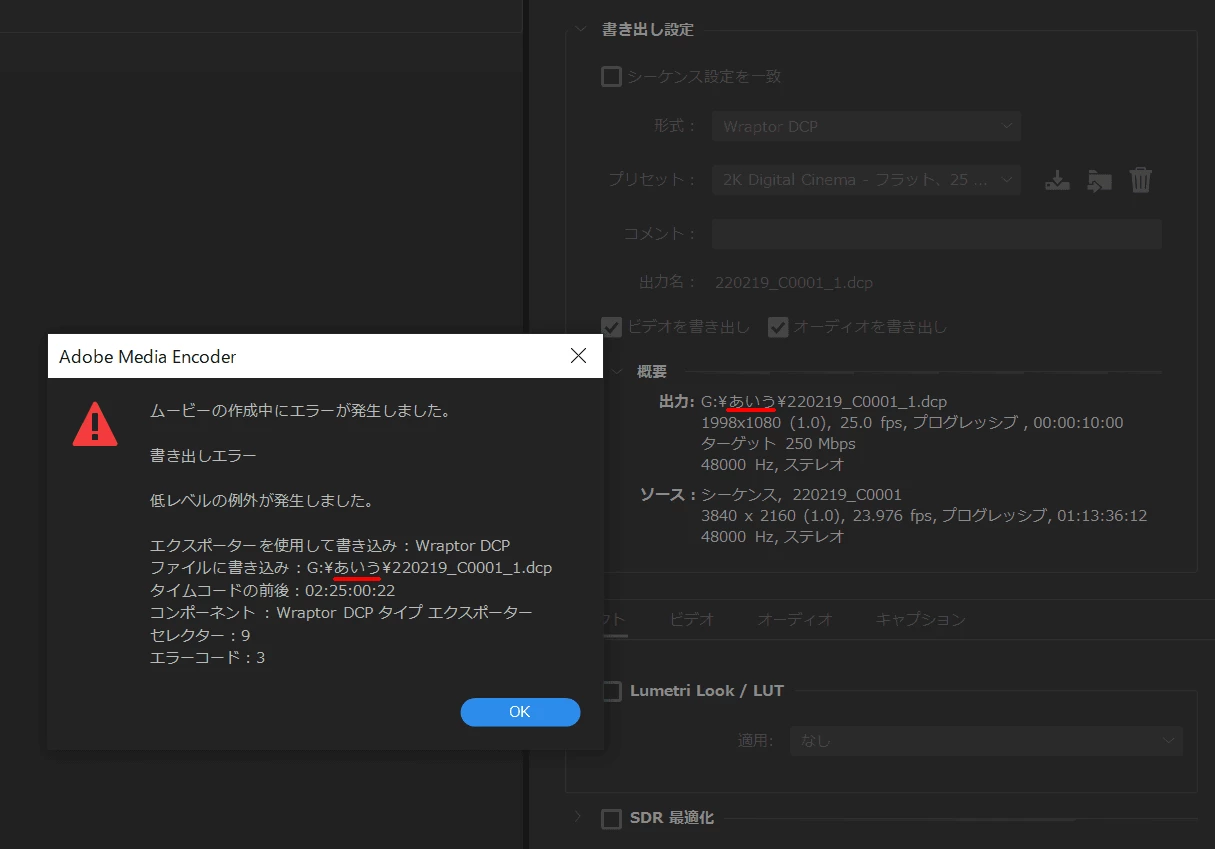Enable SDR 最適化 checkbox
The height and width of the screenshot is (849, 1215).
[611, 819]
